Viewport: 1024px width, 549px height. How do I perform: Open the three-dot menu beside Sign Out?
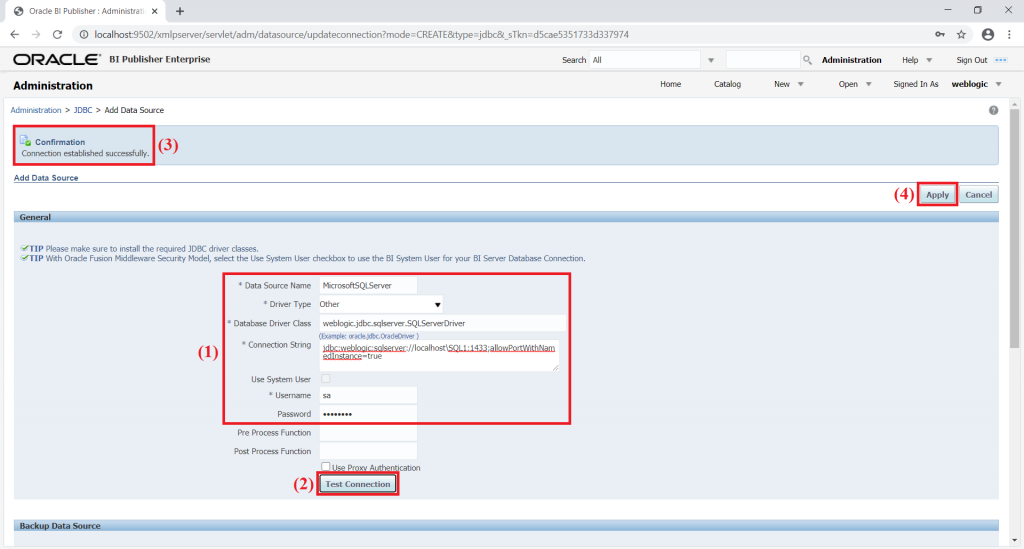1000,60
